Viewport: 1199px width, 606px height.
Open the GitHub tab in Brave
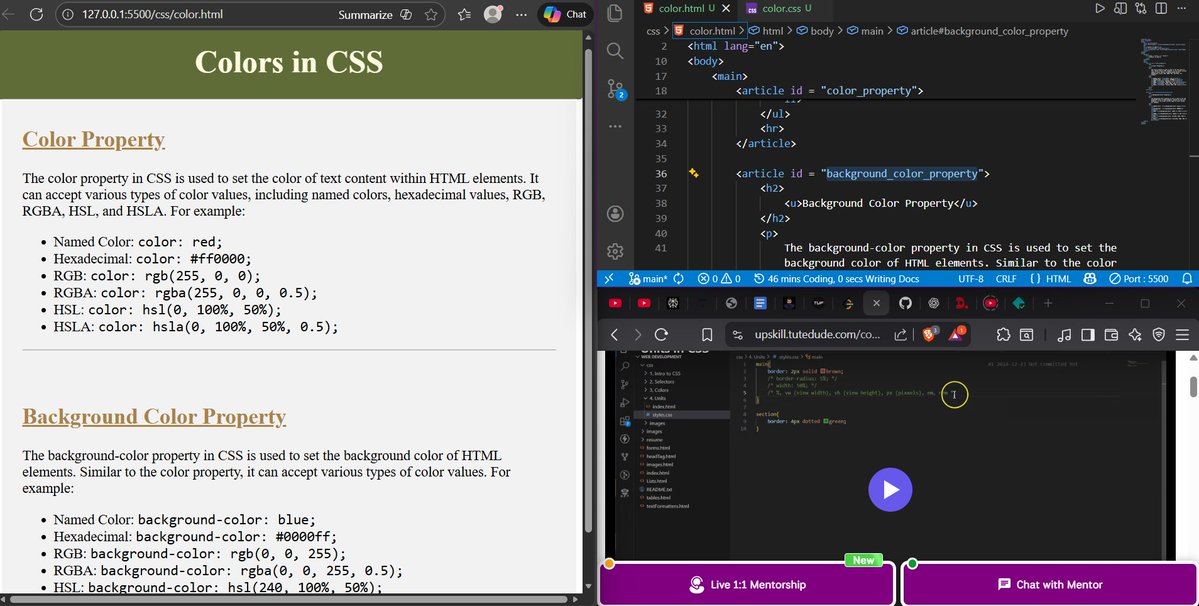[905, 303]
